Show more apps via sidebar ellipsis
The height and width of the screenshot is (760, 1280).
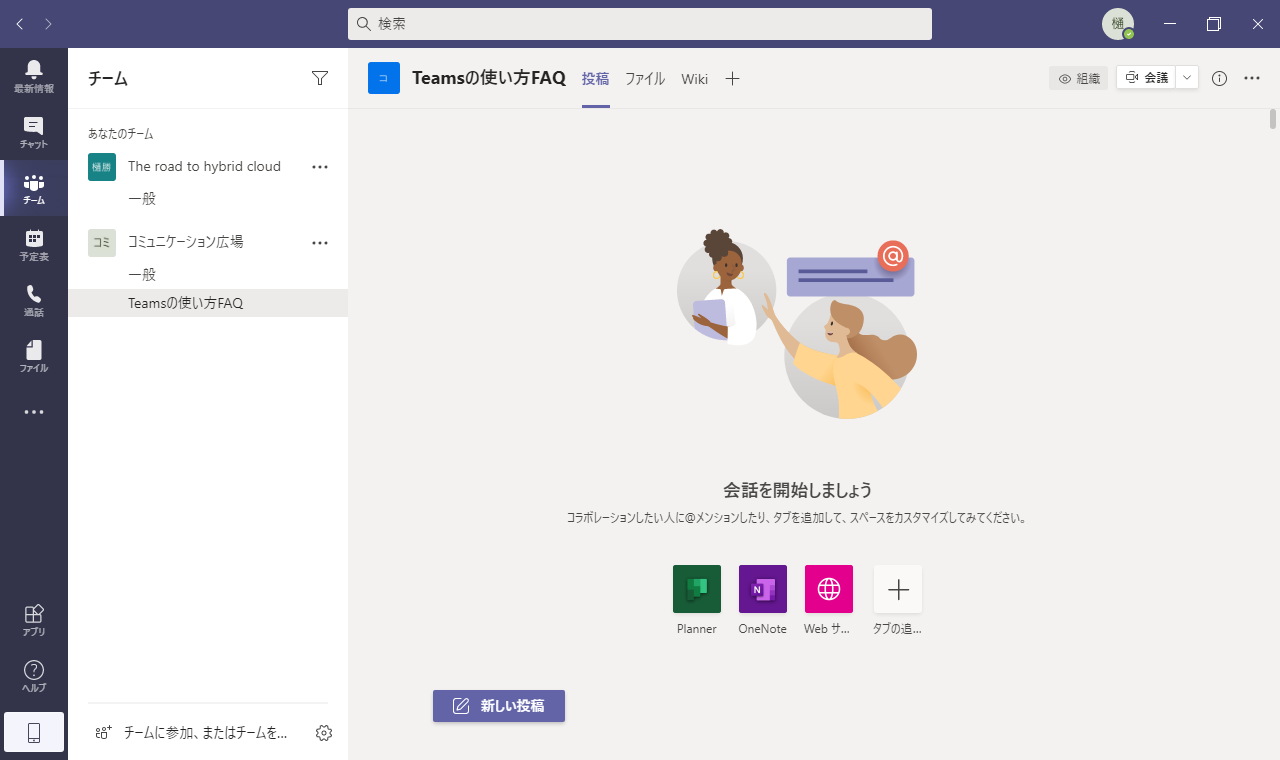pos(34,412)
